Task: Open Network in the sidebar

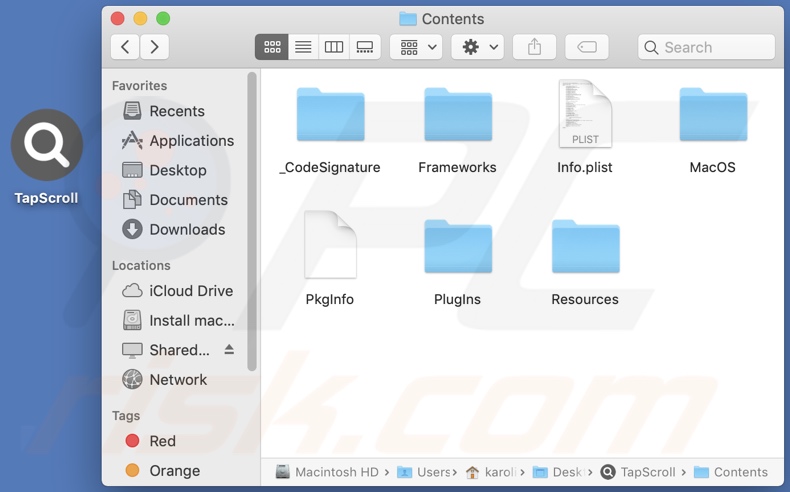Action: point(164,380)
